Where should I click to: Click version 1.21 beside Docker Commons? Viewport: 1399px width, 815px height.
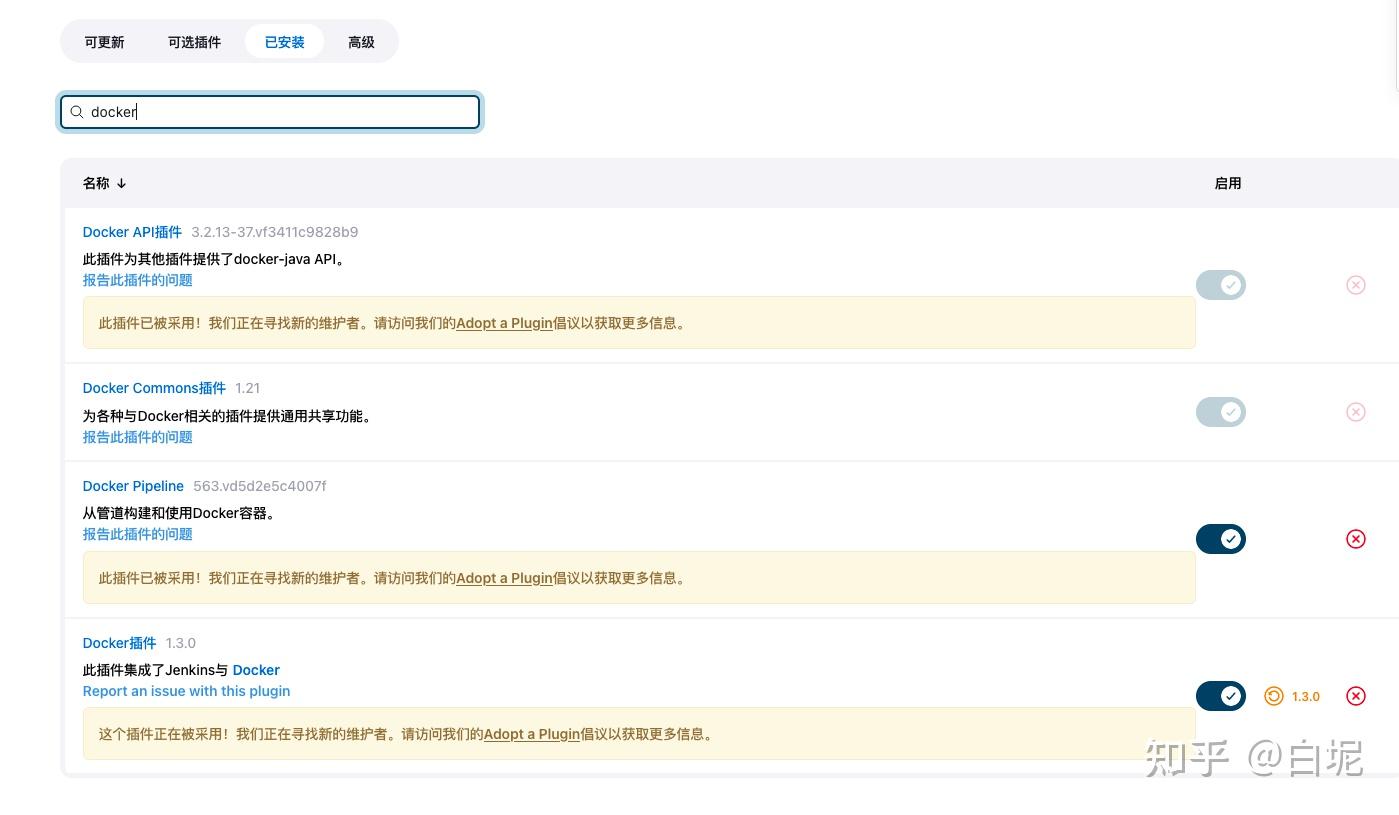click(247, 388)
